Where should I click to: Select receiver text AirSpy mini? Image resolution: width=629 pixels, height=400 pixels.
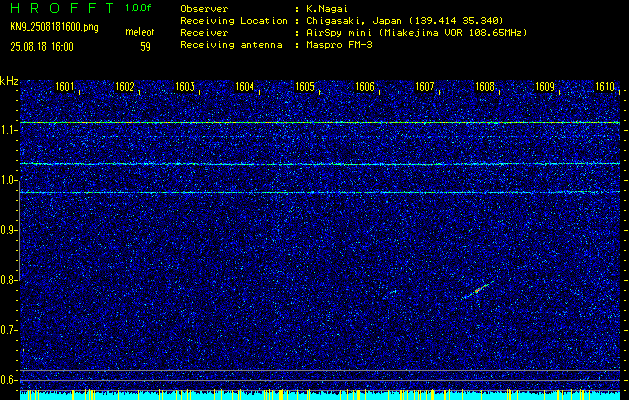click(342, 33)
